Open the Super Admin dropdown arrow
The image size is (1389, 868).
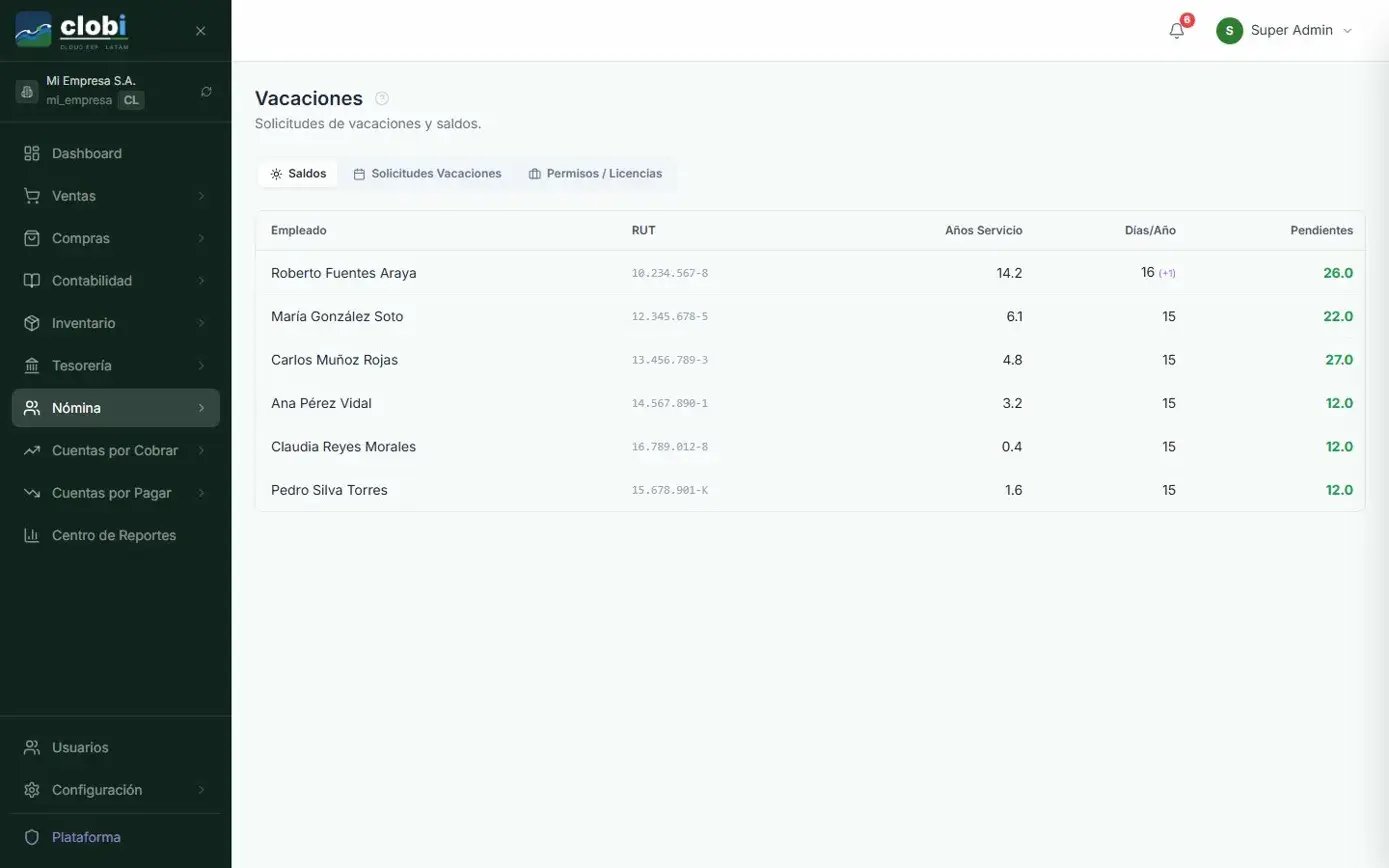coord(1347,31)
